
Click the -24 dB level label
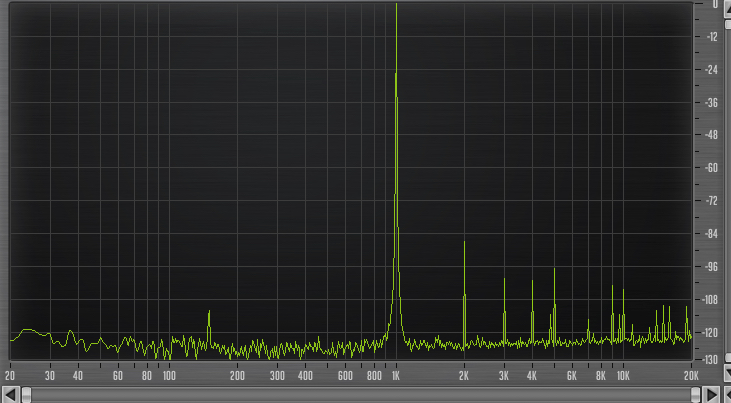coord(712,70)
